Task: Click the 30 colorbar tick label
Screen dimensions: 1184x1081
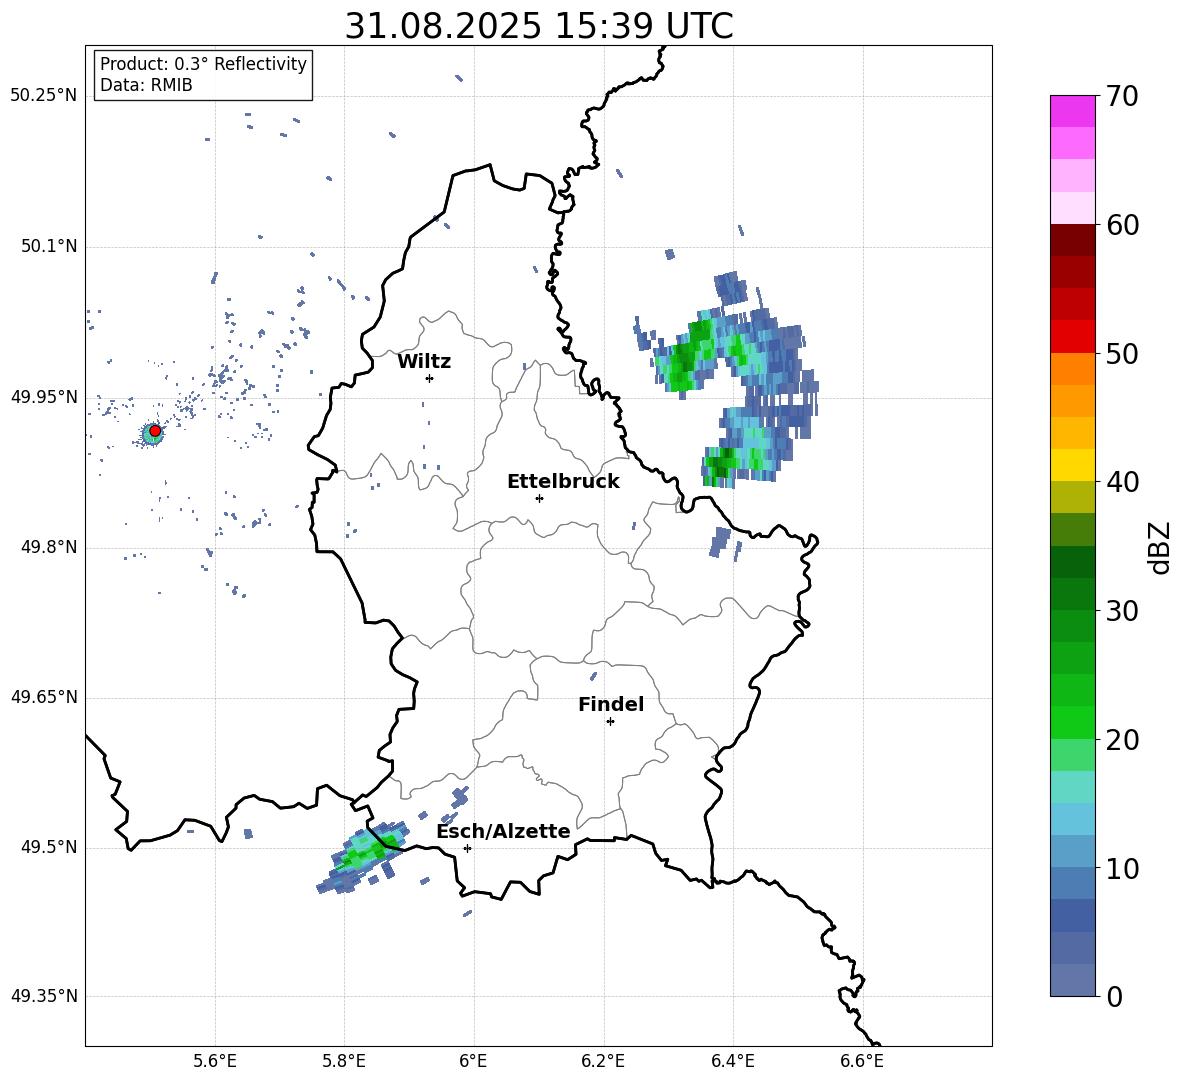Action: pyautogui.click(x=1122, y=611)
